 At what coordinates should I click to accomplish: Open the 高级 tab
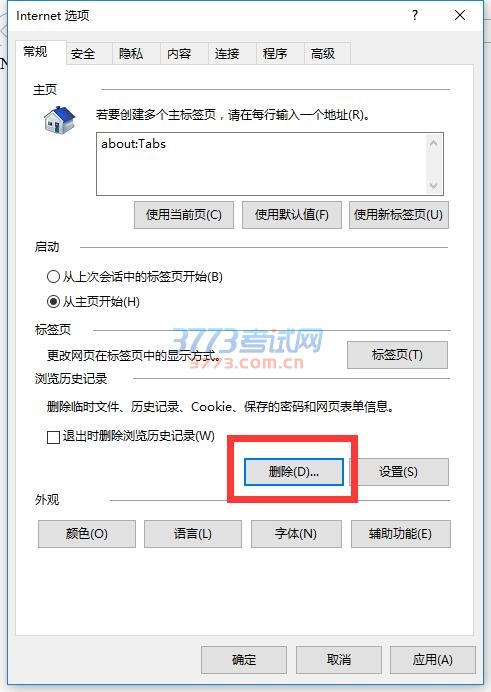click(323, 54)
